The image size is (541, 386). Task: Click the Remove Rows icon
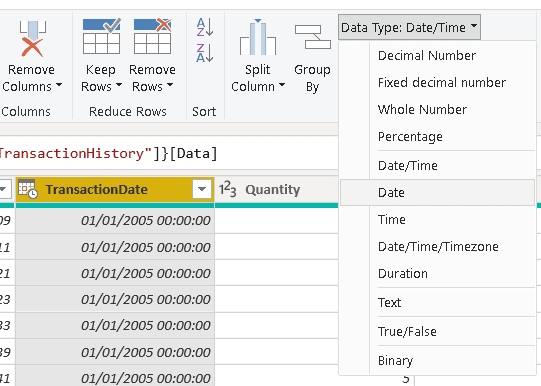152,36
